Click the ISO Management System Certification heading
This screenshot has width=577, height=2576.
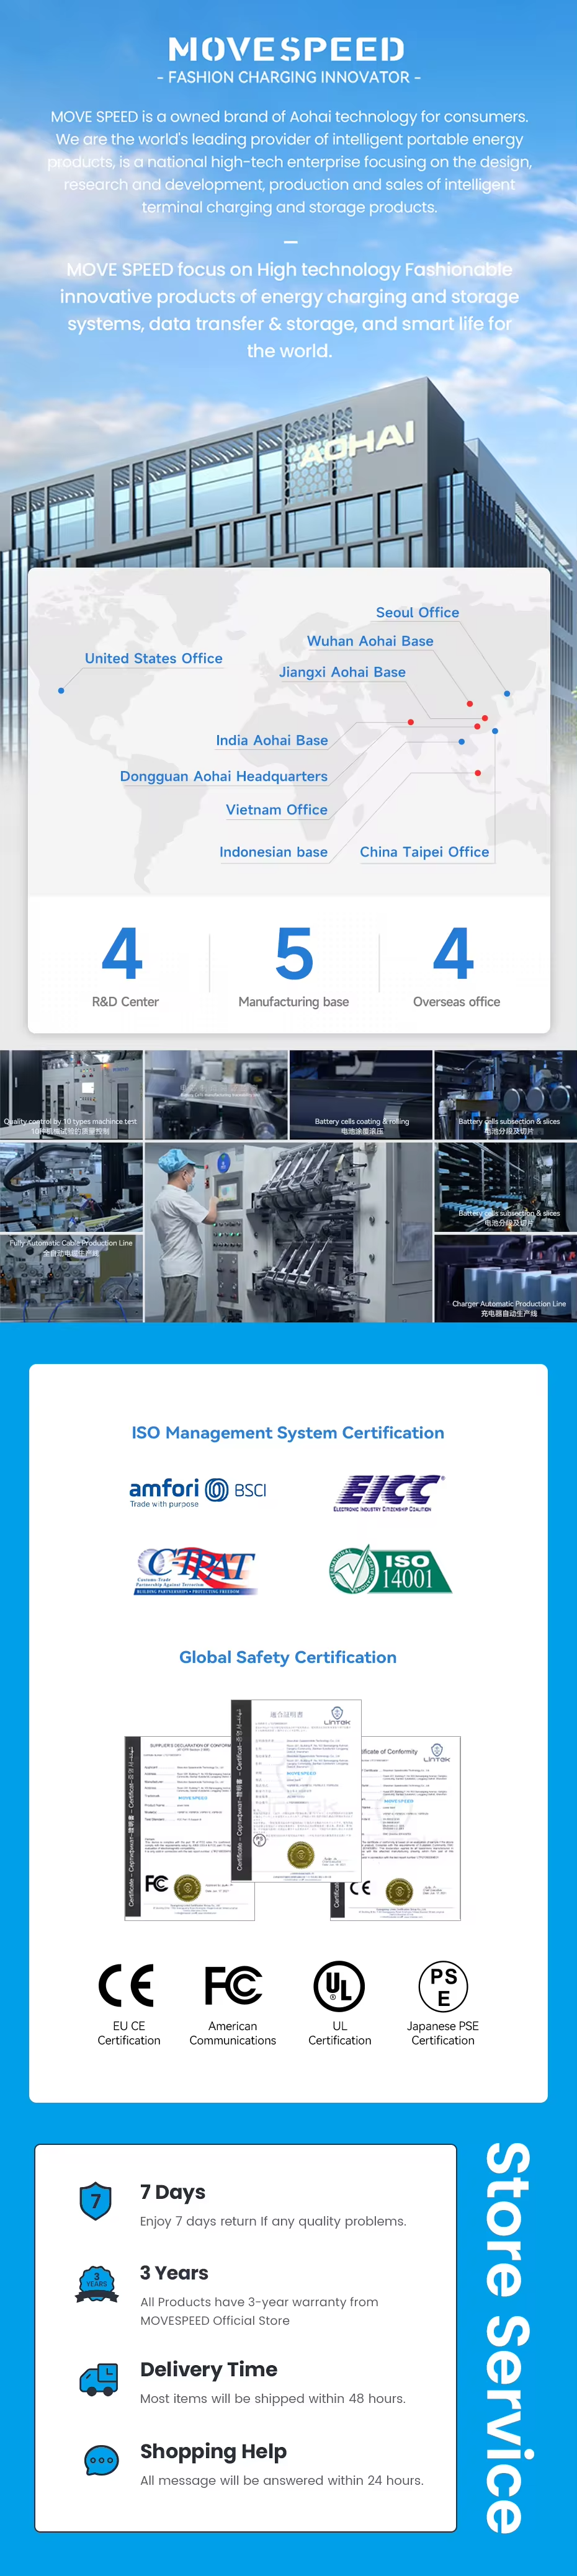pyautogui.click(x=288, y=1433)
